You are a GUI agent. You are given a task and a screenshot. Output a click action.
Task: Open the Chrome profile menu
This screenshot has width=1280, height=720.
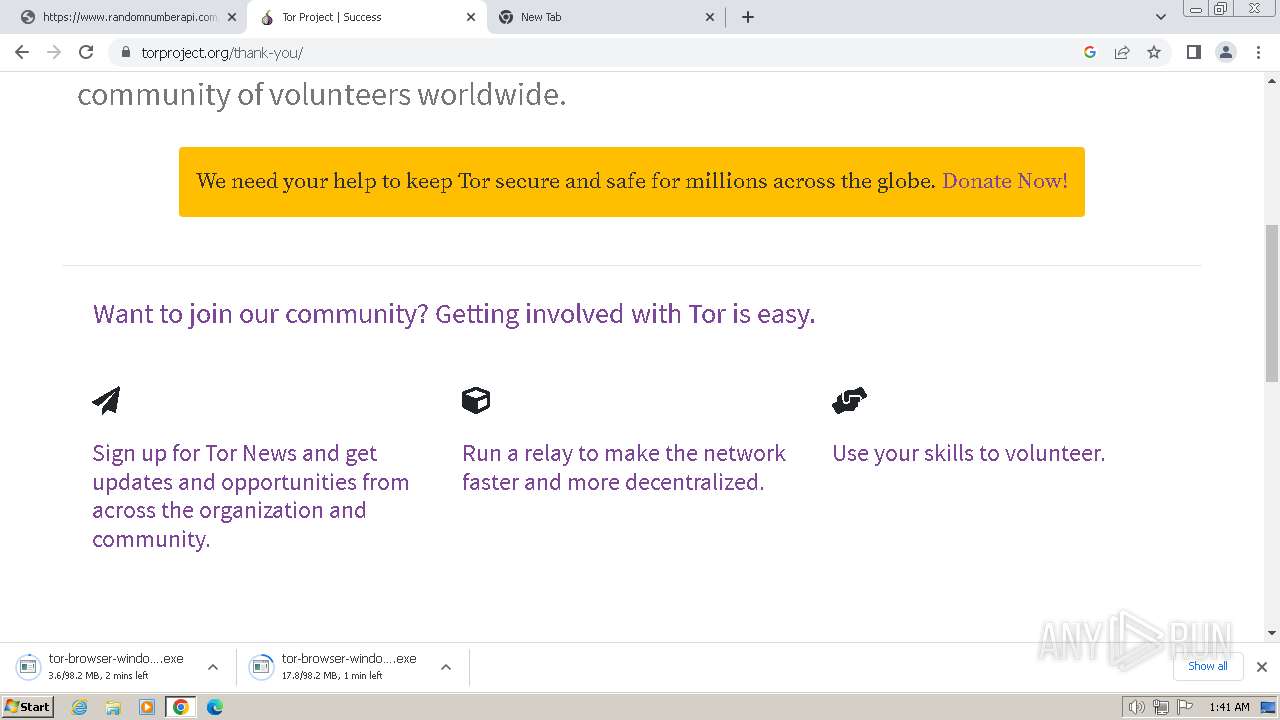(x=1226, y=52)
